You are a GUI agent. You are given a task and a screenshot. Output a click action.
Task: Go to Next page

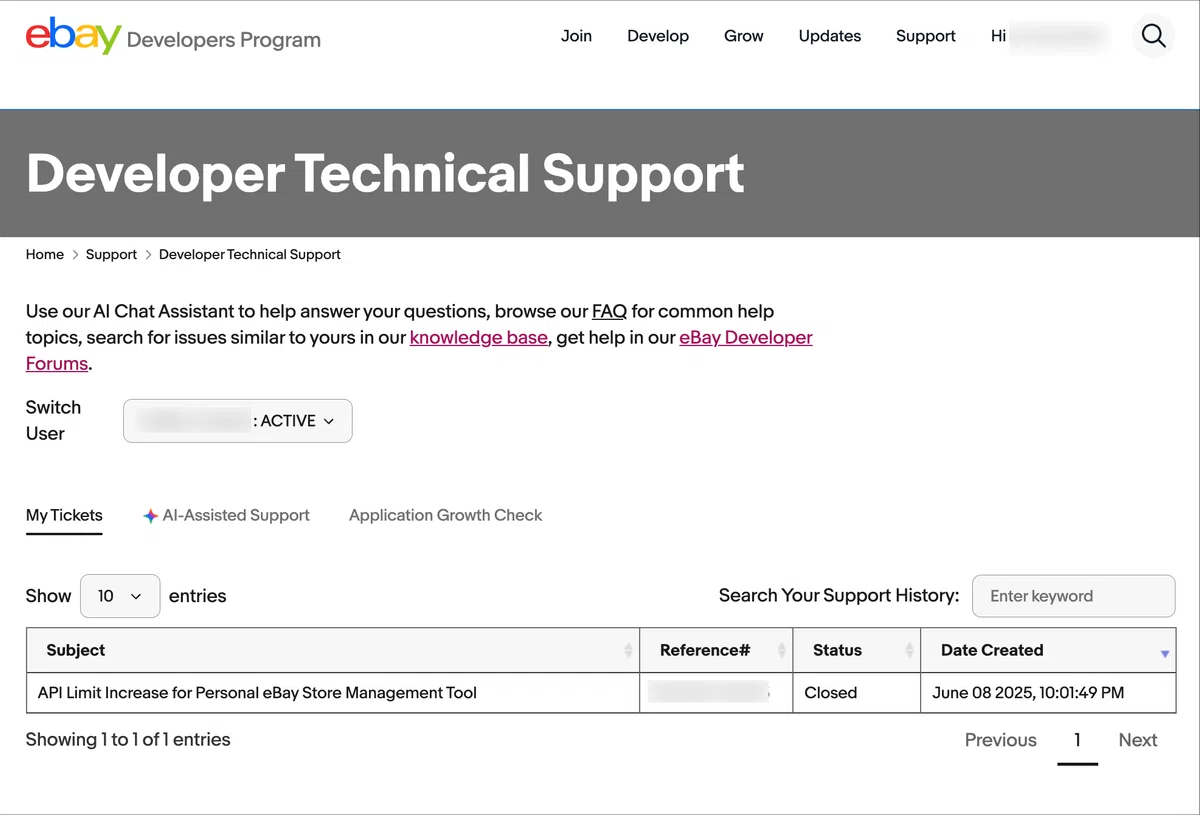click(x=1138, y=740)
